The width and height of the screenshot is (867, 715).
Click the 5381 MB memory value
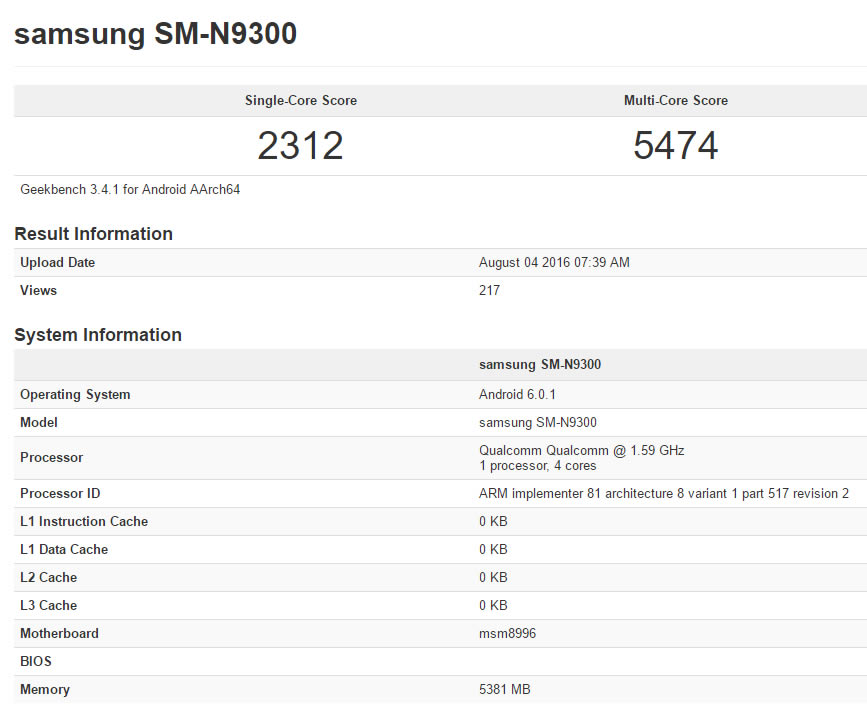click(507, 690)
